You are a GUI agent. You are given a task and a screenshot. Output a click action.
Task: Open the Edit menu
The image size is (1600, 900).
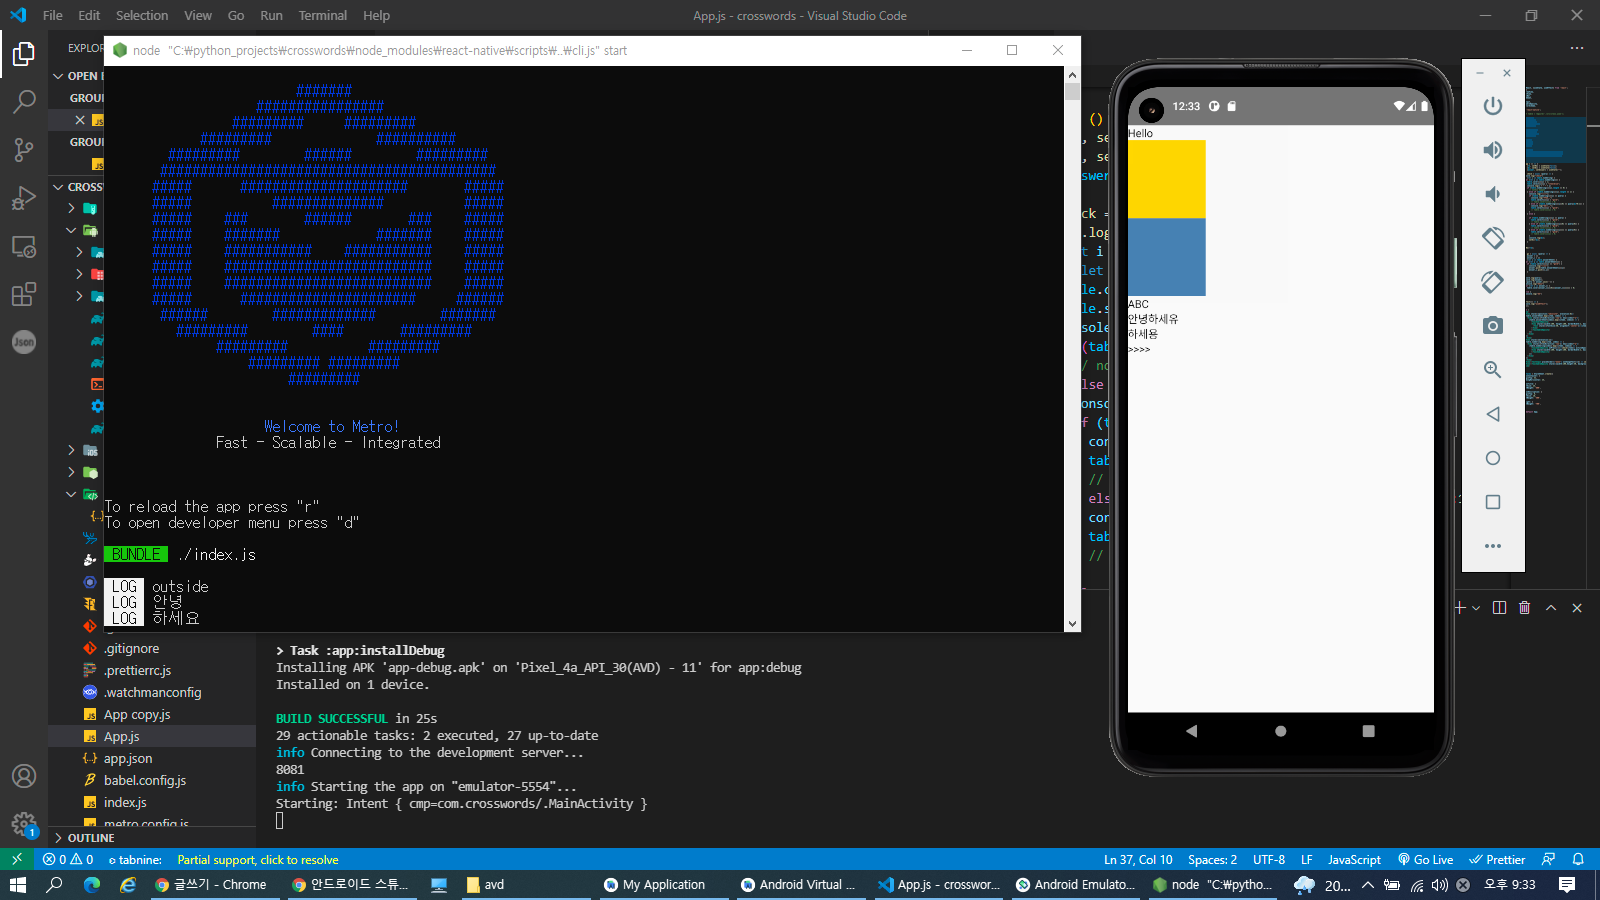(89, 15)
